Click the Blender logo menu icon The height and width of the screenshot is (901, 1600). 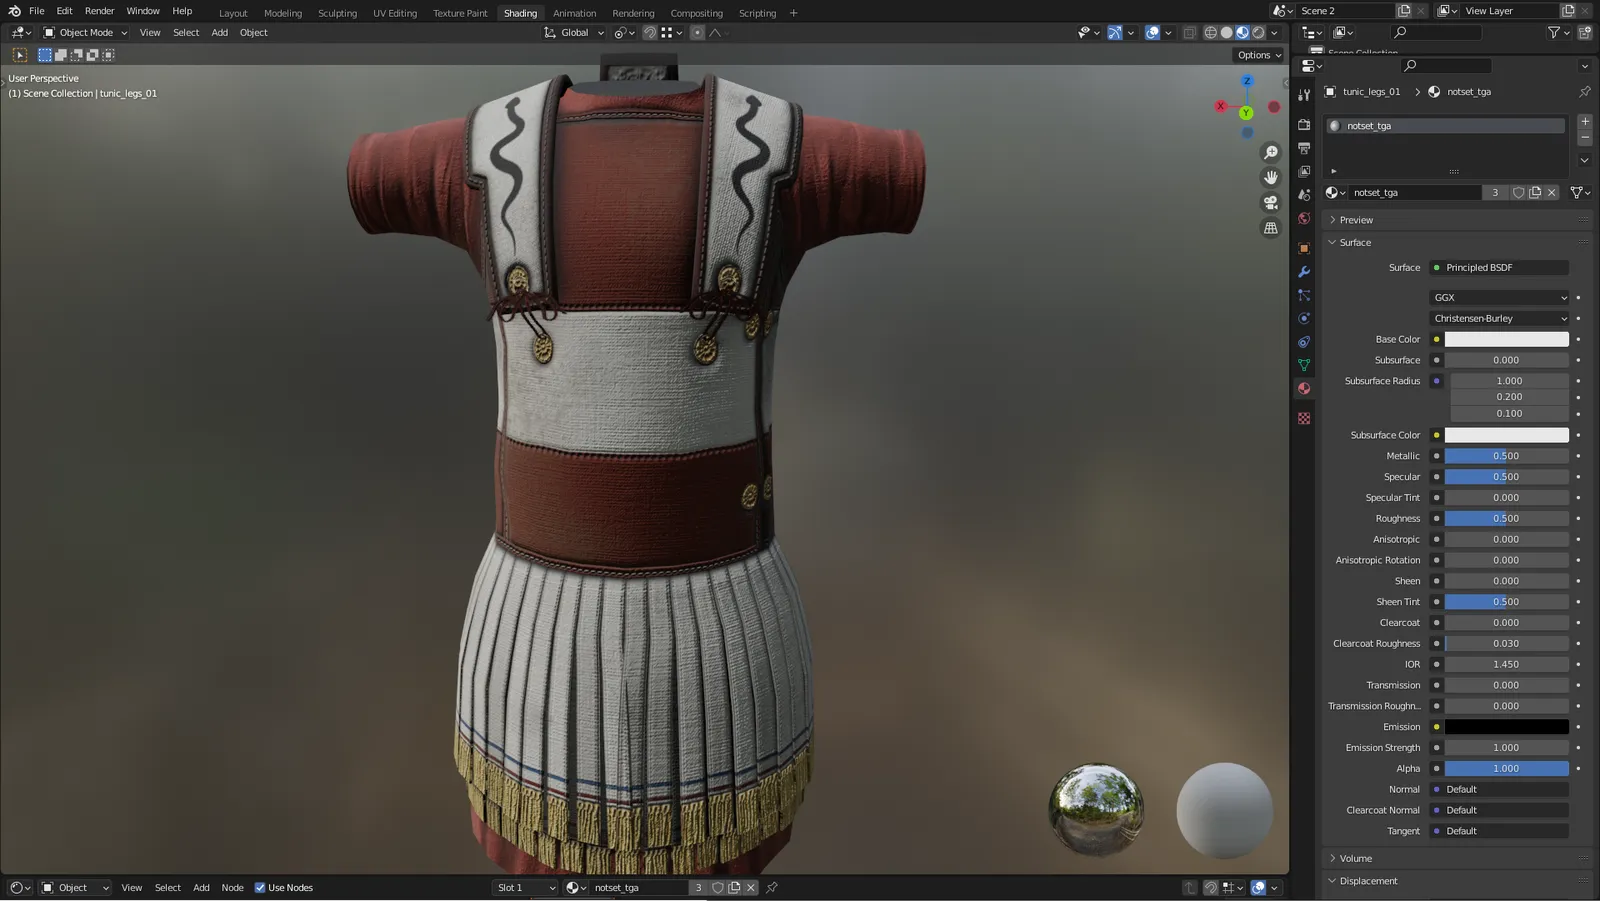pyautogui.click(x=14, y=11)
